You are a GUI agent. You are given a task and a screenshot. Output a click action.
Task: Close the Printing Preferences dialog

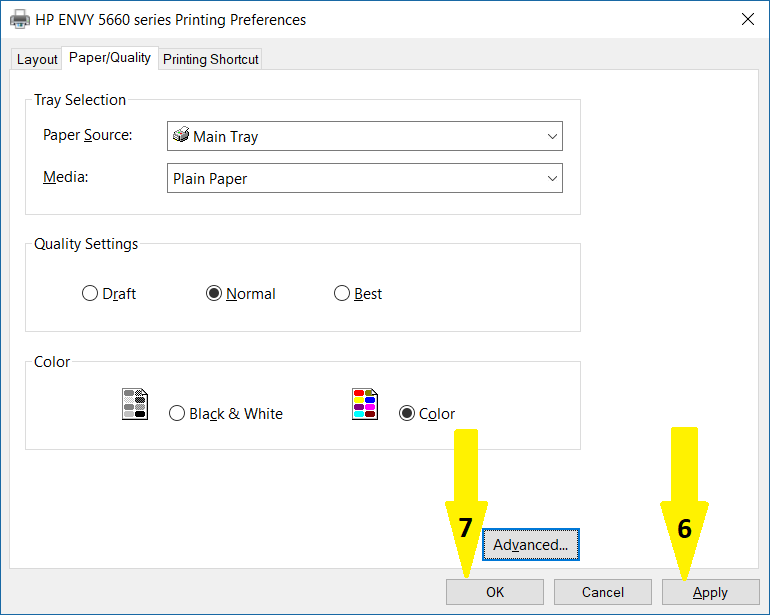click(747, 19)
